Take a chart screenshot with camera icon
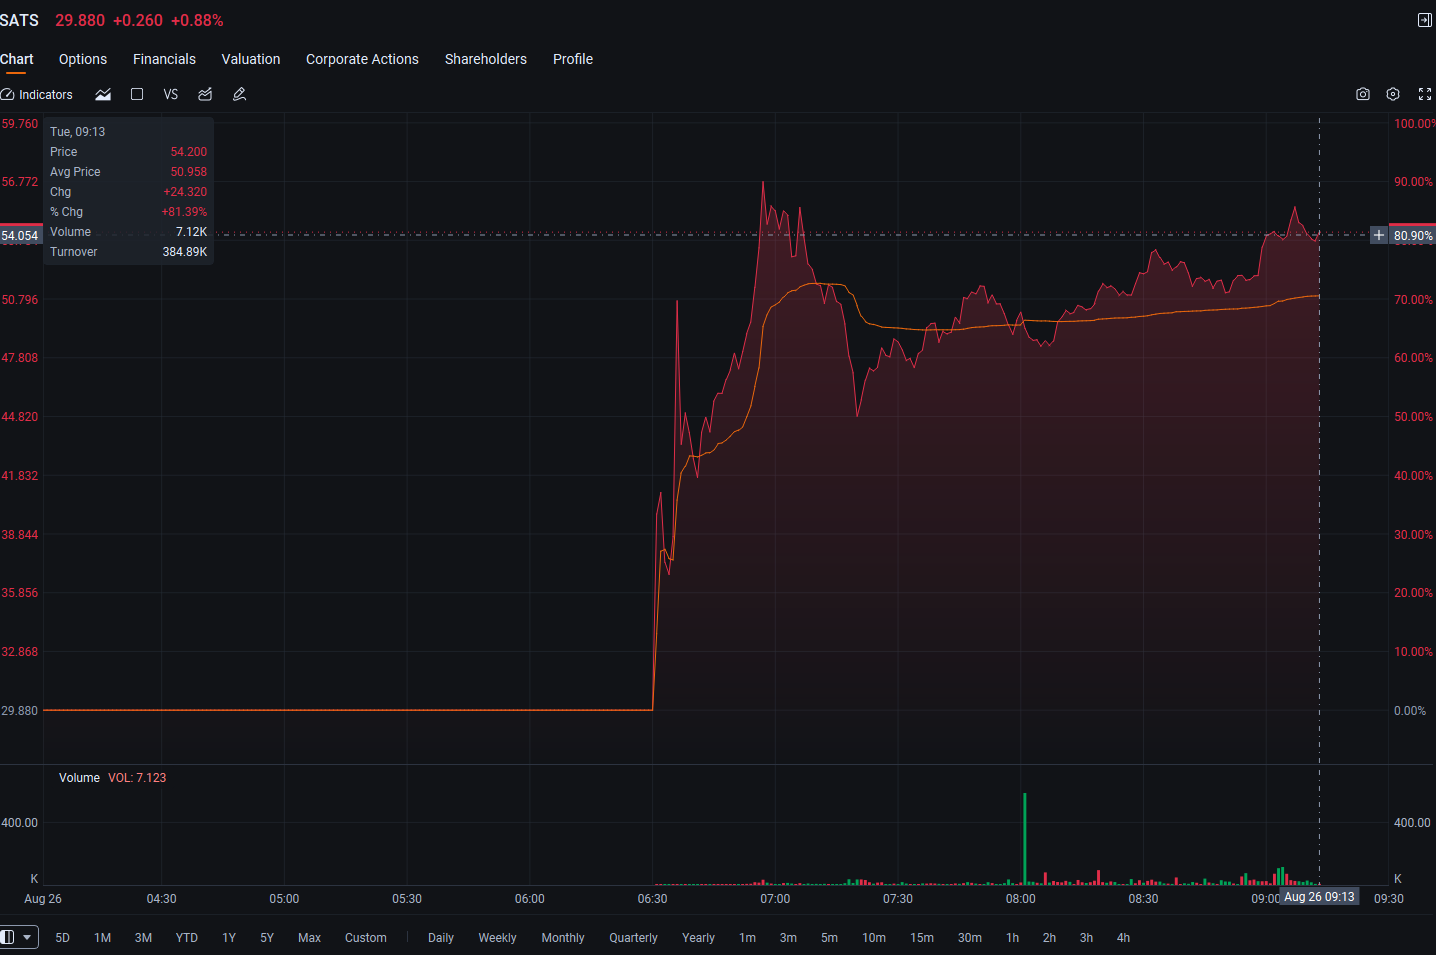This screenshot has height=955, width=1436. pos(1363,94)
